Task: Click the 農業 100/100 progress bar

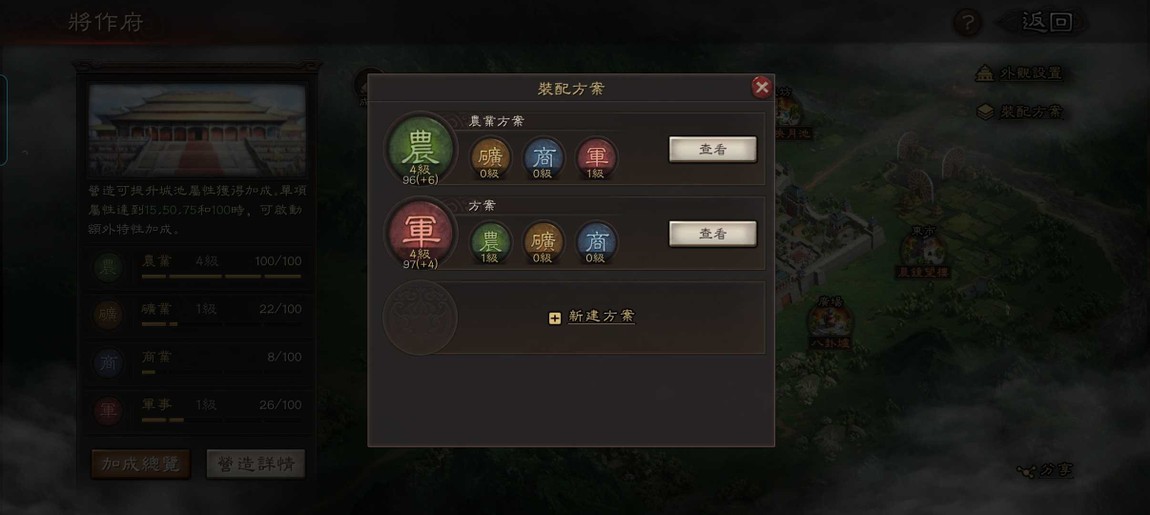Action: [x=221, y=277]
